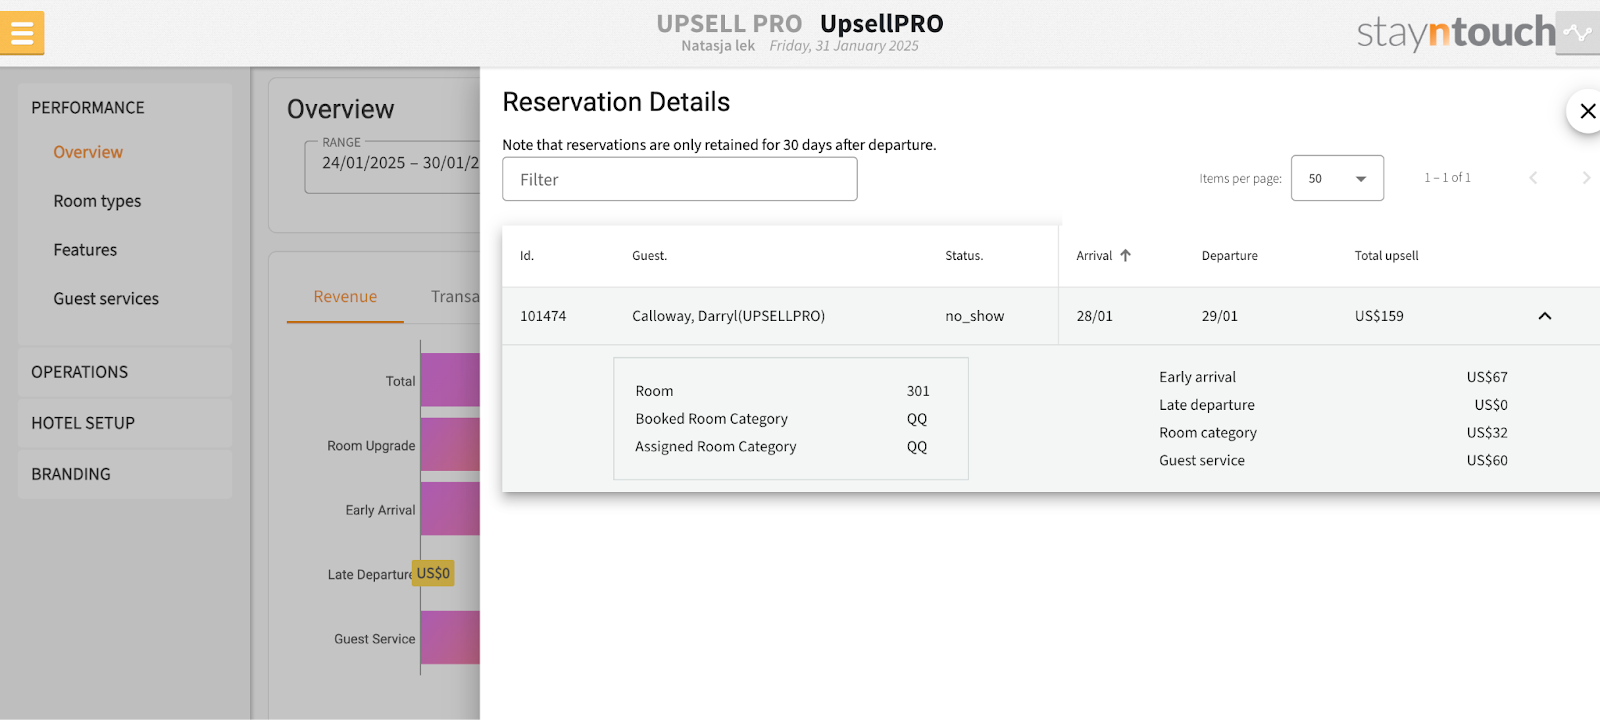Screen dimensions: 1600x720
Task: Click the activity pulse icon in header
Action: (x=1578, y=33)
